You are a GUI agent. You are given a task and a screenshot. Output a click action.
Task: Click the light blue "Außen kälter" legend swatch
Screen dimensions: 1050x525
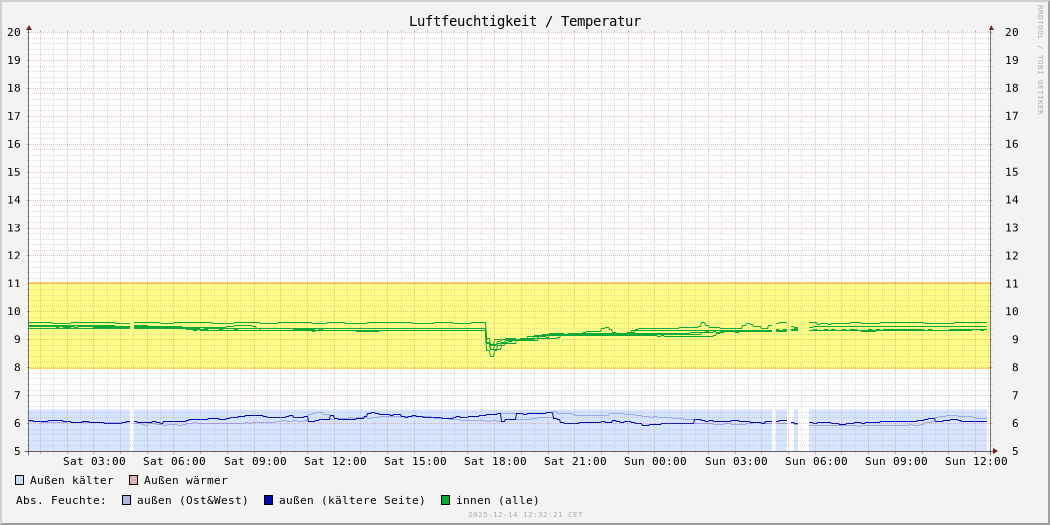point(19,480)
